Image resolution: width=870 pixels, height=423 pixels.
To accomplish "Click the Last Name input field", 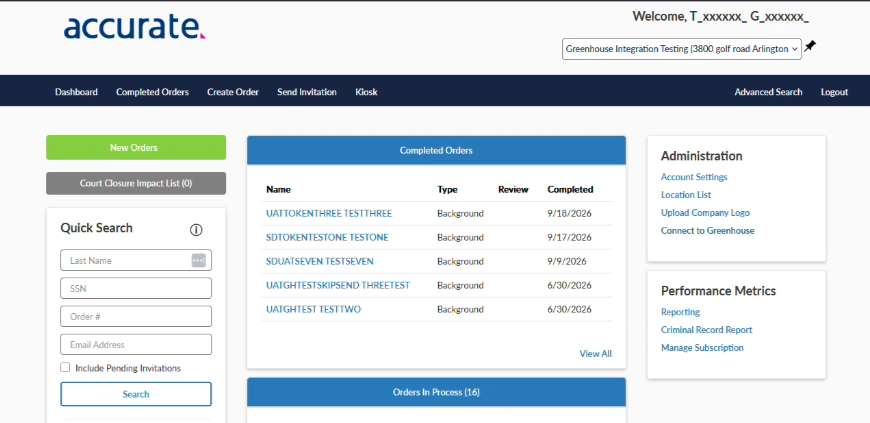I will pos(136,260).
